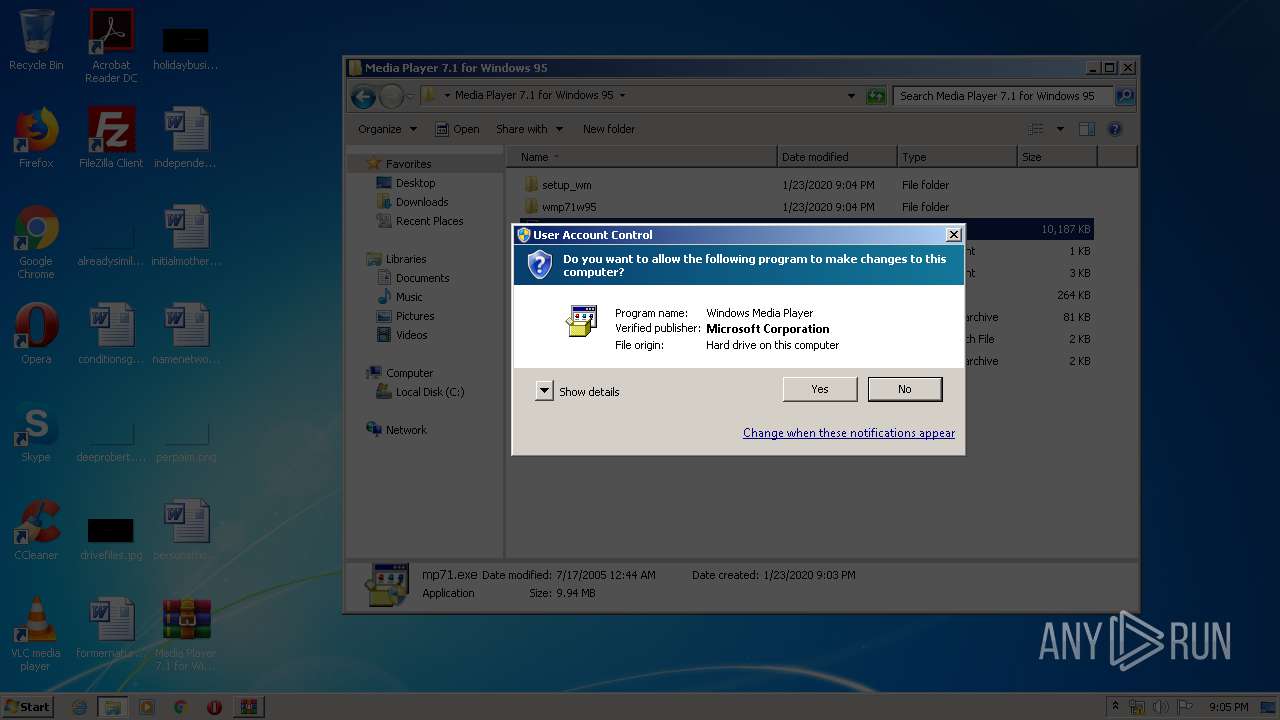The image size is (1280, 720).
Task: Click Explorer Back arrow button
Action: coord(363,96)
